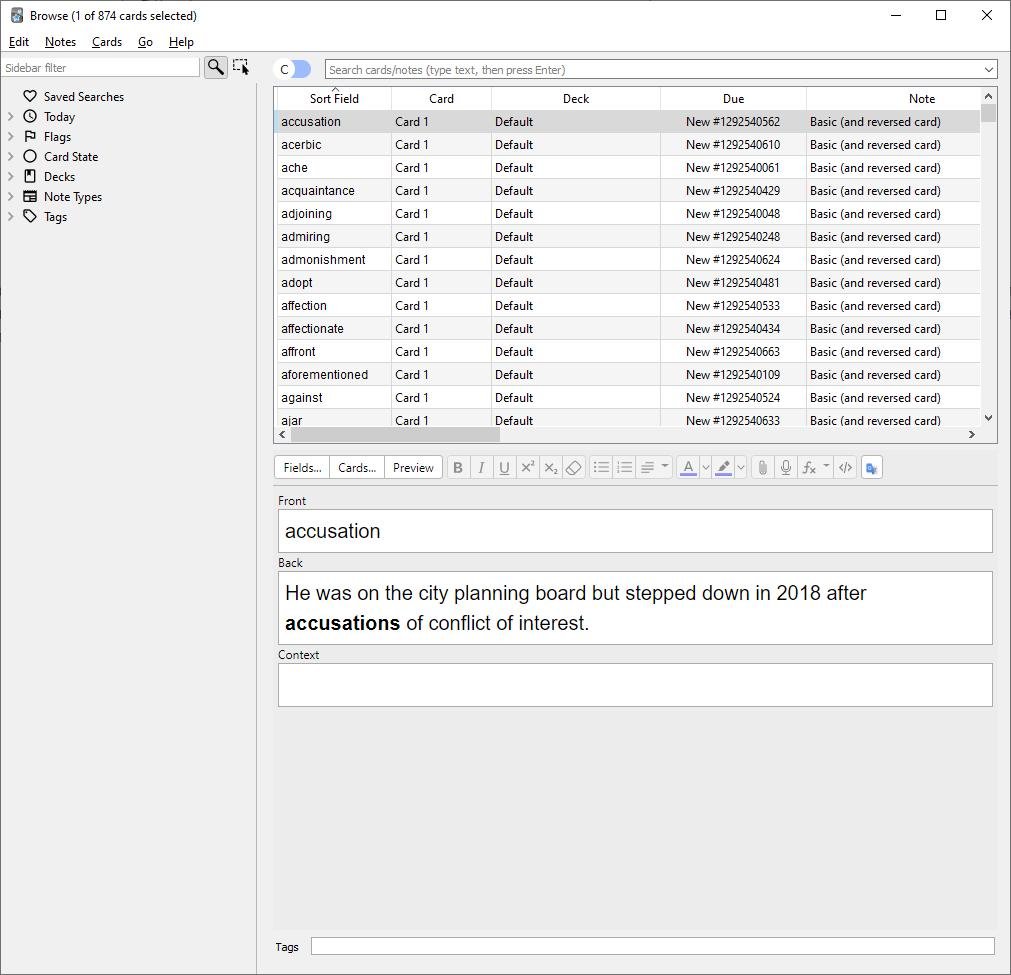Open the text highlight color dropdown arrow
Image resolution: width=1011 pixels, height=975 pixels.
tap(741, 468)
